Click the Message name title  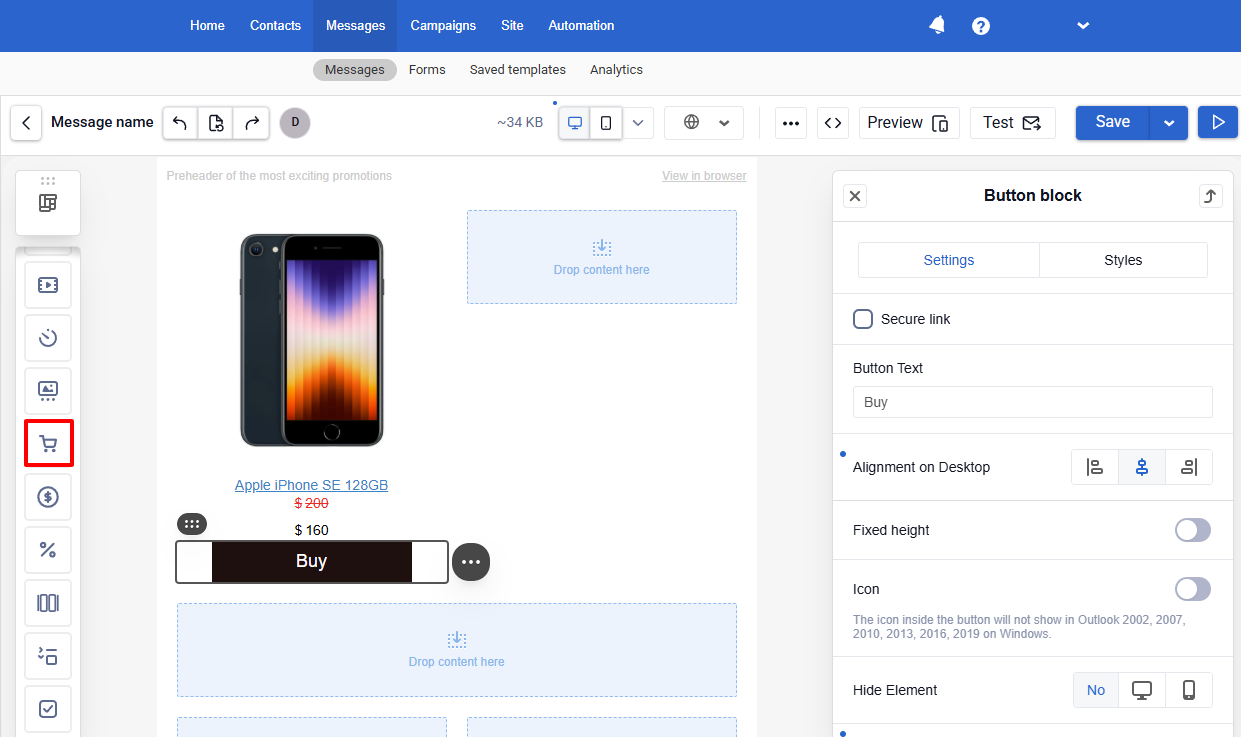[102, 122]
